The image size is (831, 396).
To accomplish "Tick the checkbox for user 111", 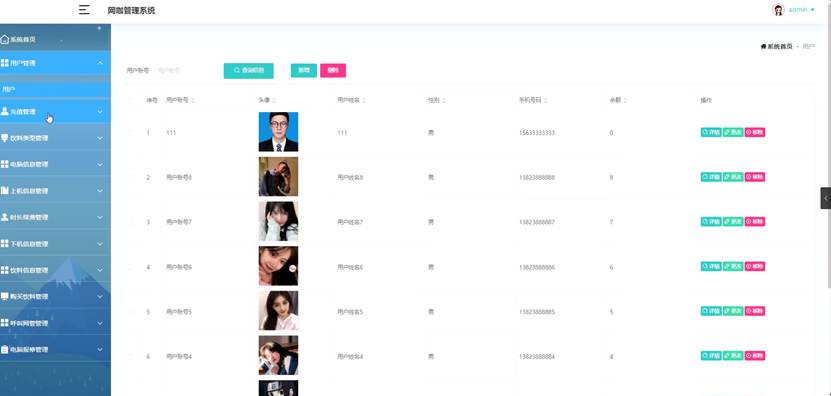I will click(130, 133).
